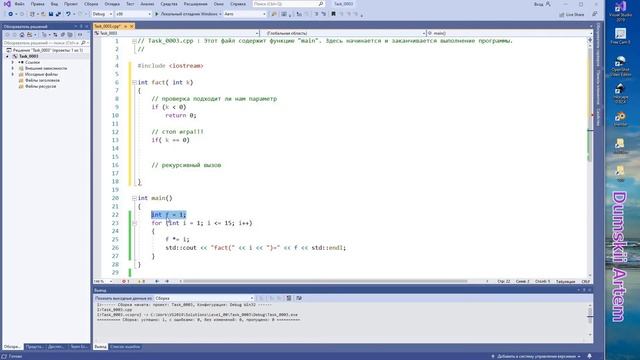Switch to the Список ошибок tab
The width and height of the screenshot is (640, 360).
tap(125, 347)
